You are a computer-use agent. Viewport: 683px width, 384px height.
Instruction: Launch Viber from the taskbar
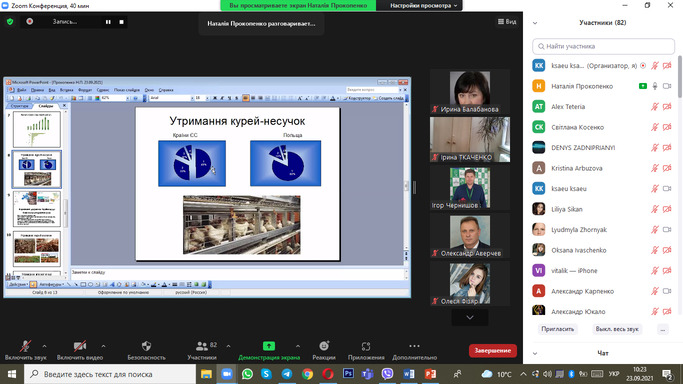[x=387, y=374]
